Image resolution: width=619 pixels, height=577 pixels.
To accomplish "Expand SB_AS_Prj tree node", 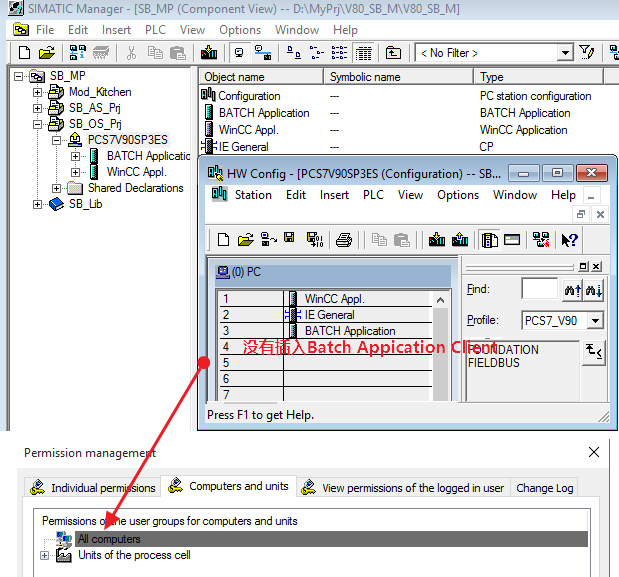I will (38, 108).
